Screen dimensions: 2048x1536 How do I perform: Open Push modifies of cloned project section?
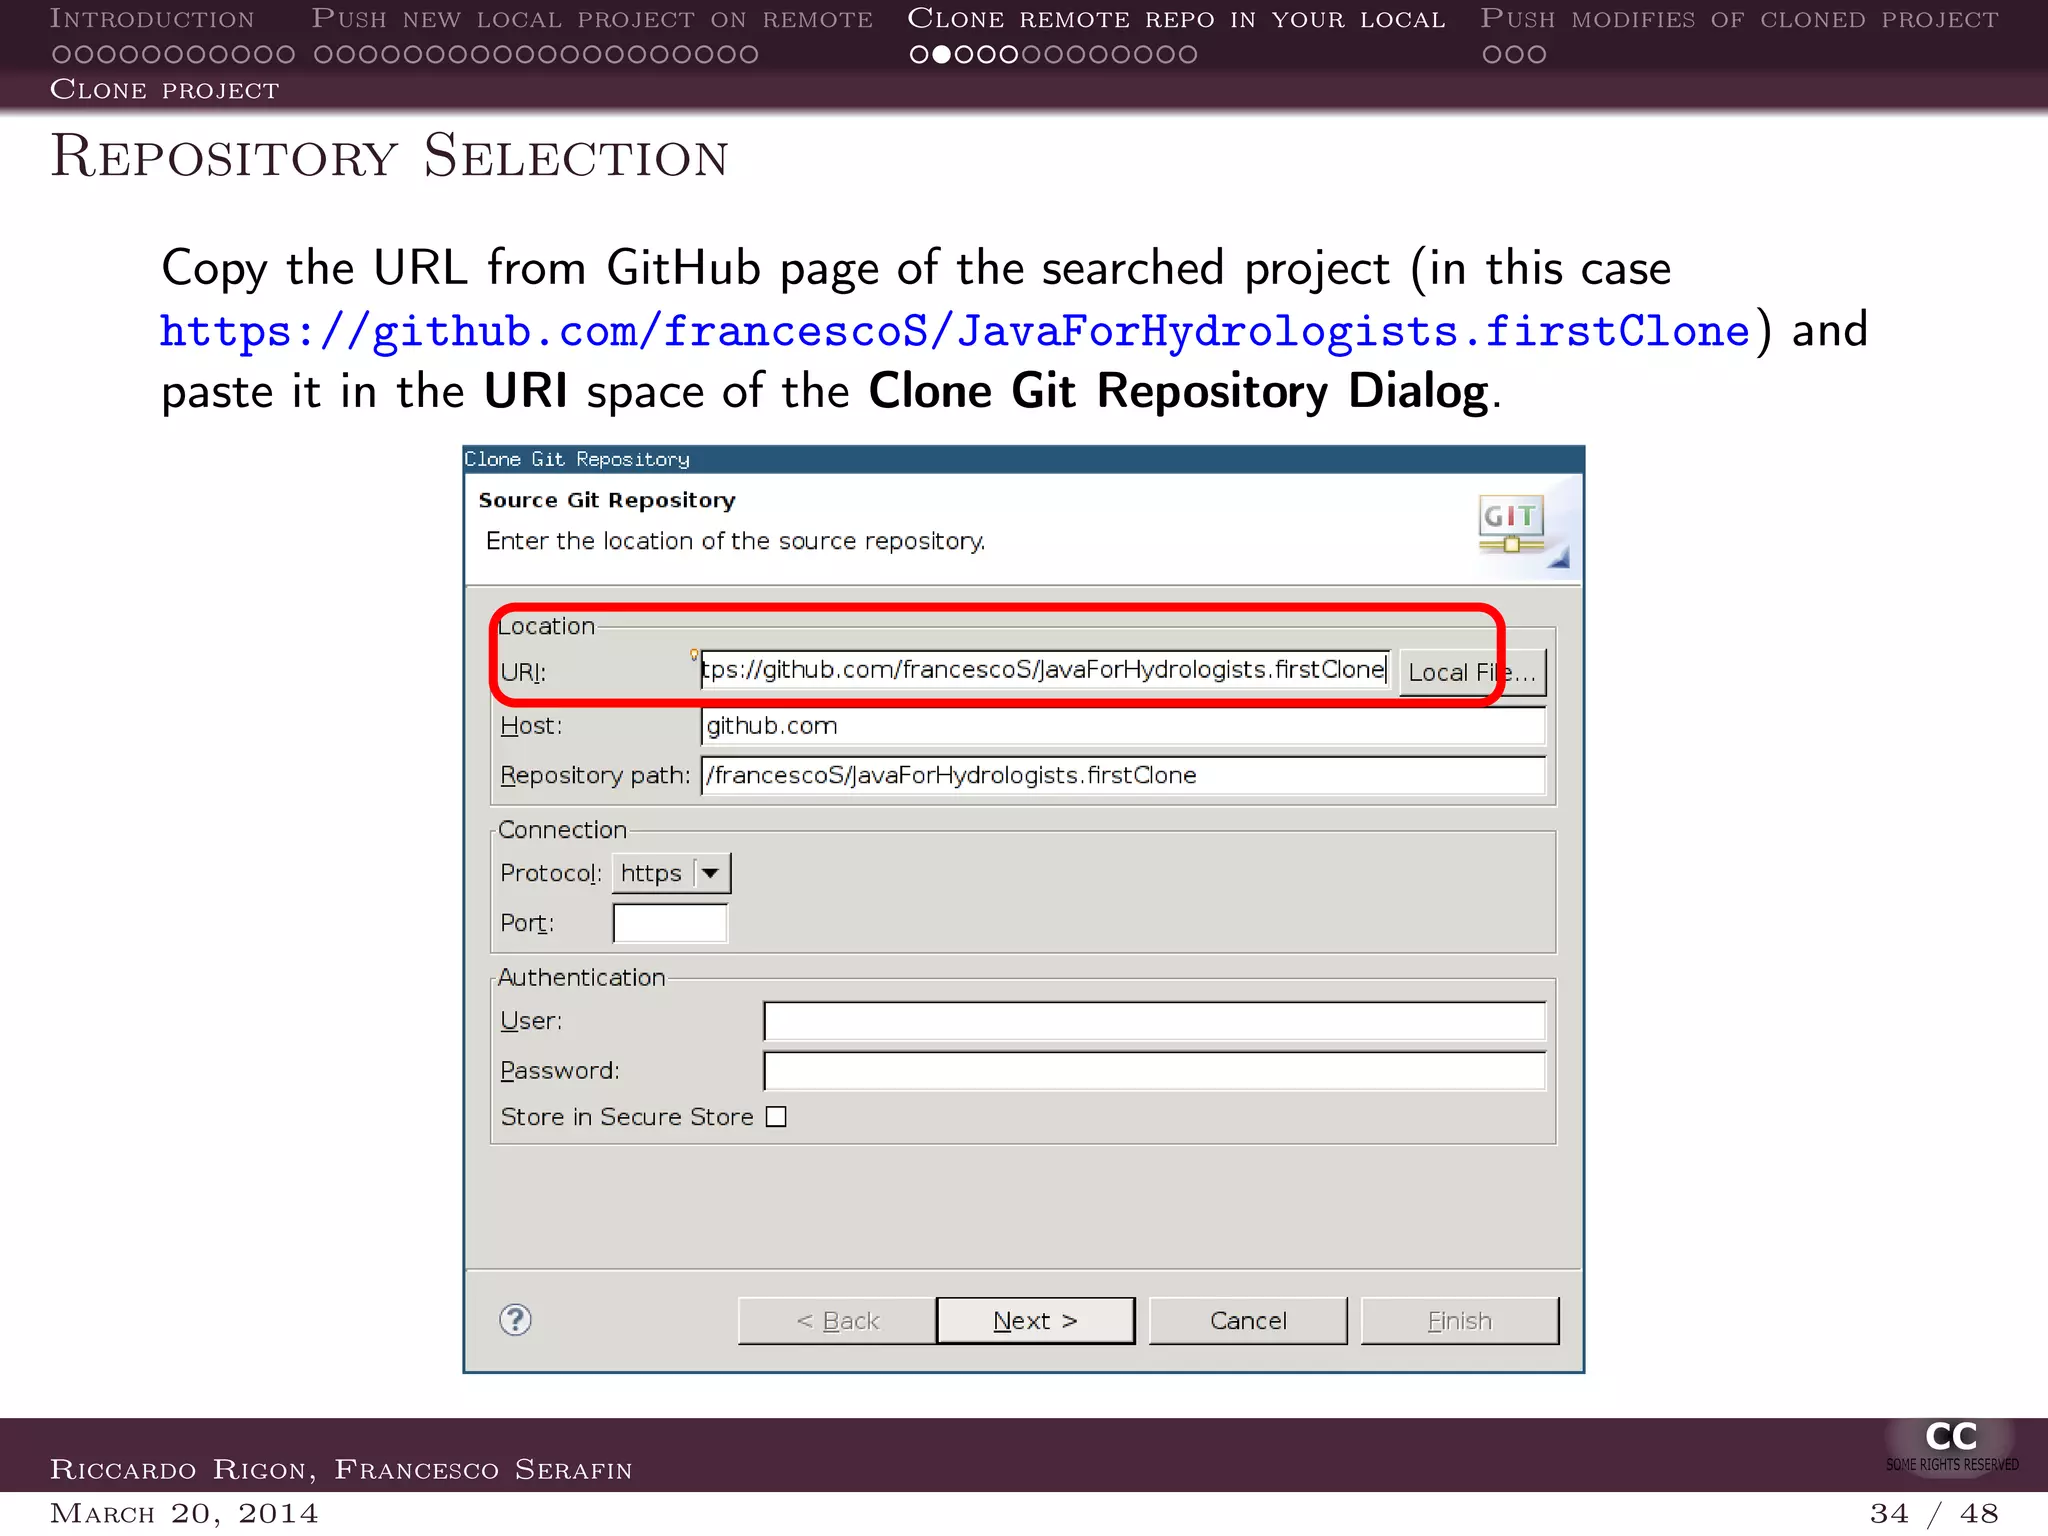pos(1739,18)
